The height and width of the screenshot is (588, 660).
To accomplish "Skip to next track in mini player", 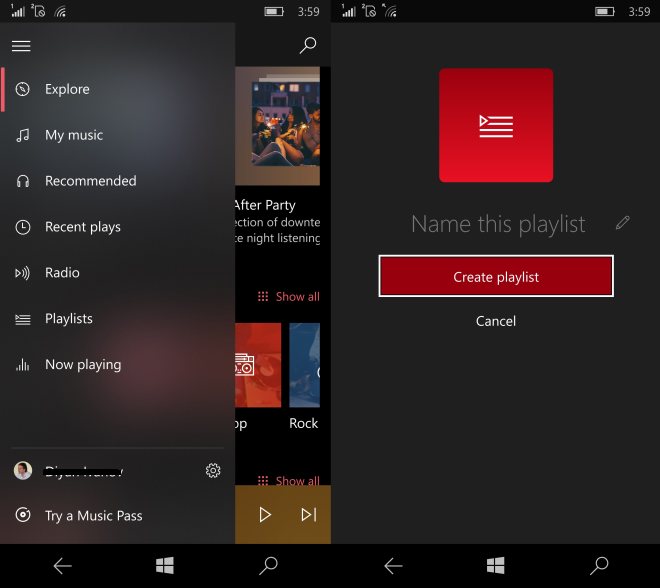I will (x=309, y=514).
